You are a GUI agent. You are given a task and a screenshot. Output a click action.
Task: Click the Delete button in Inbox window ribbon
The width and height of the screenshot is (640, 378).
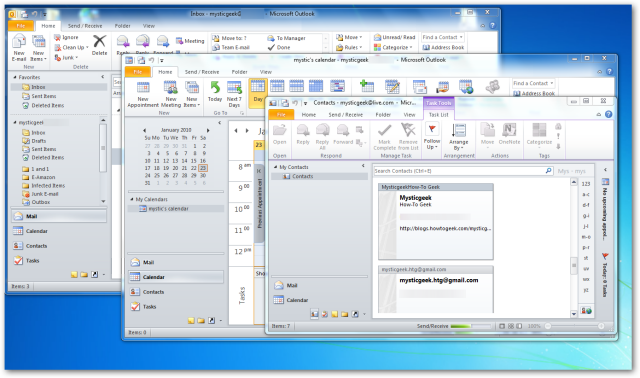click(x=99, y=46)
